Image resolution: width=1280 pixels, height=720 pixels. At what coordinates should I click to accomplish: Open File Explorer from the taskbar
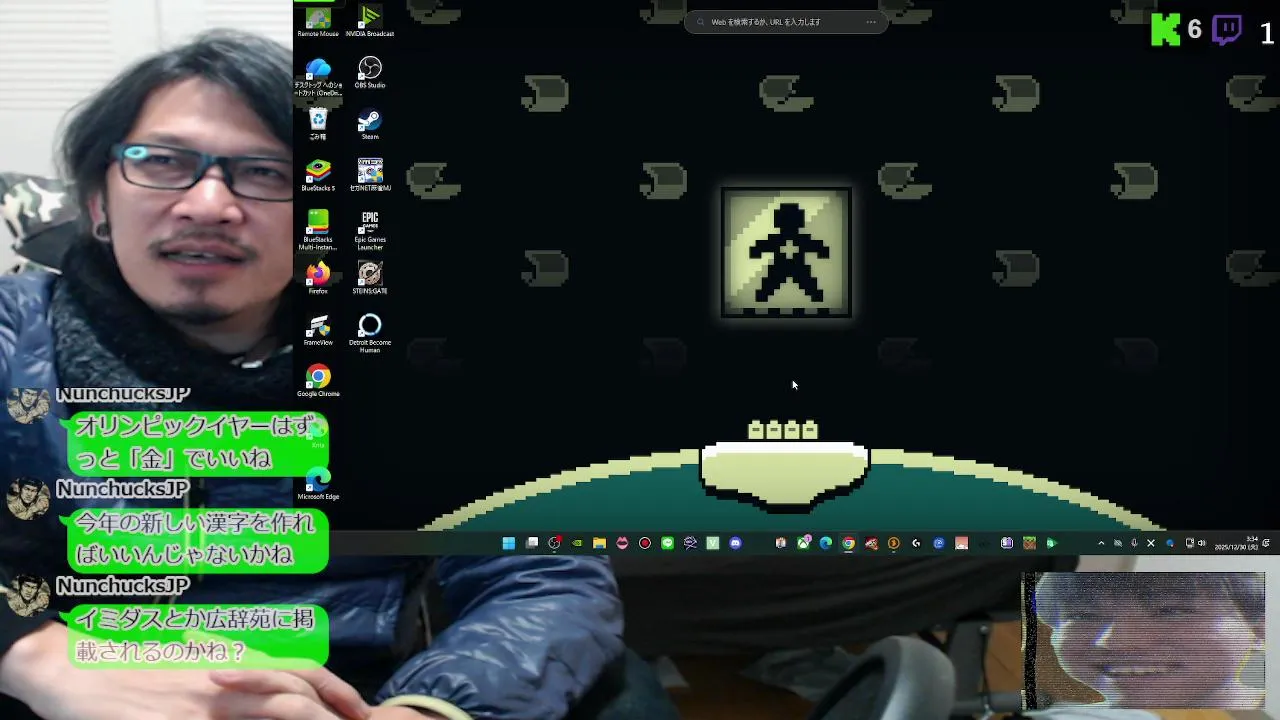tap(599, 543)
